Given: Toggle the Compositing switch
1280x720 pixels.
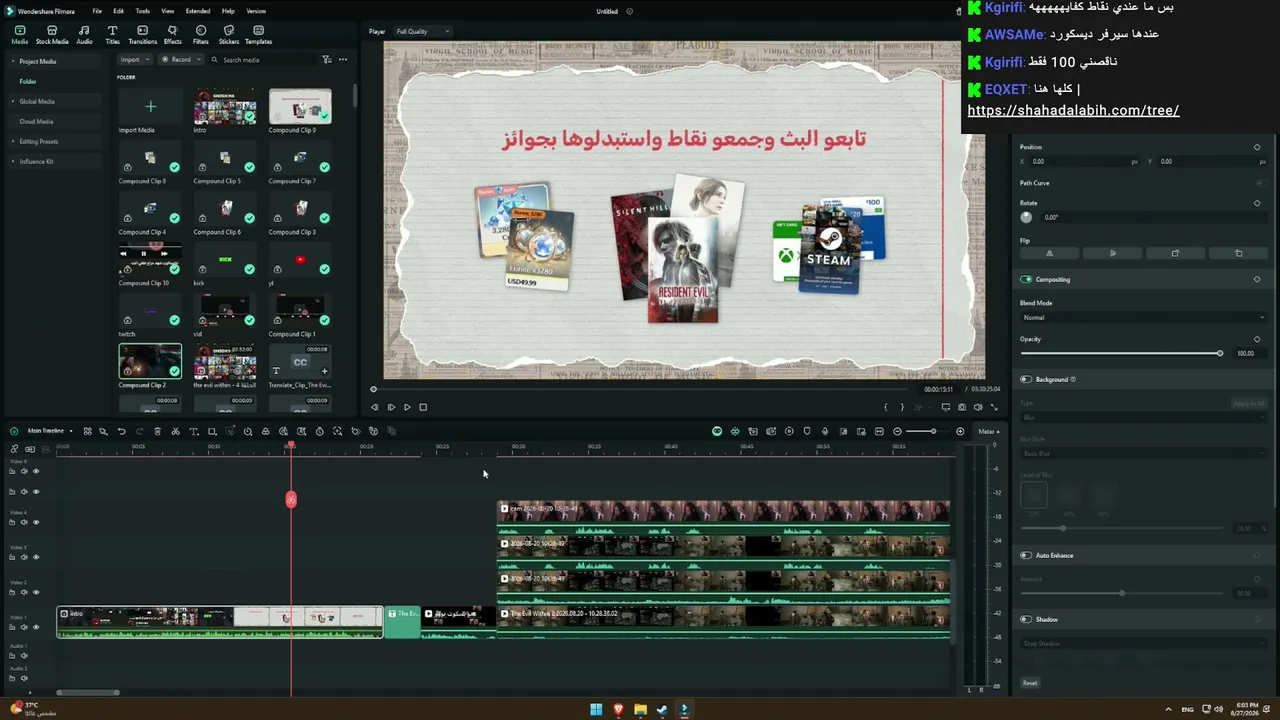Looking at the screenshot, I should click(1026, 280).
